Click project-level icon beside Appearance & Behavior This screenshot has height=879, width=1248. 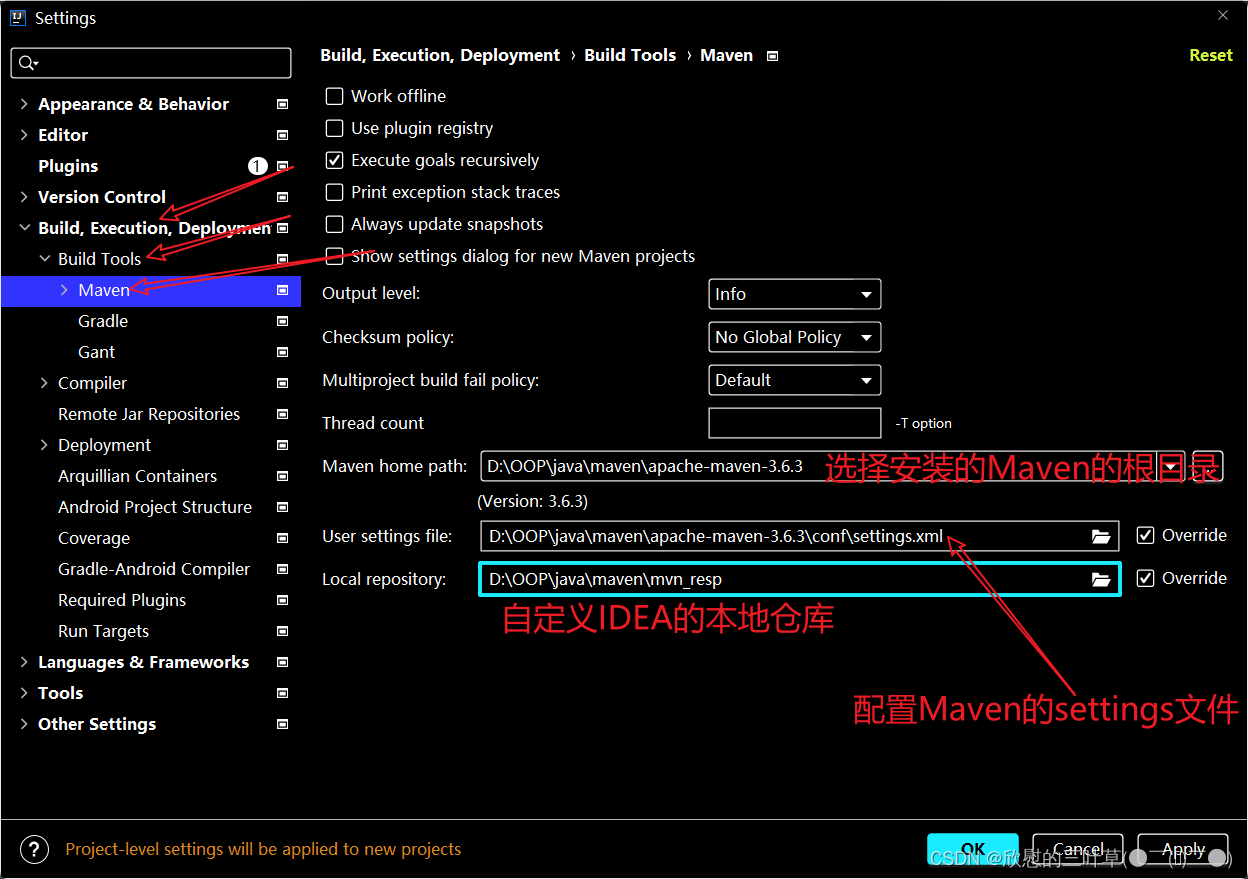[x=283, y=104]
